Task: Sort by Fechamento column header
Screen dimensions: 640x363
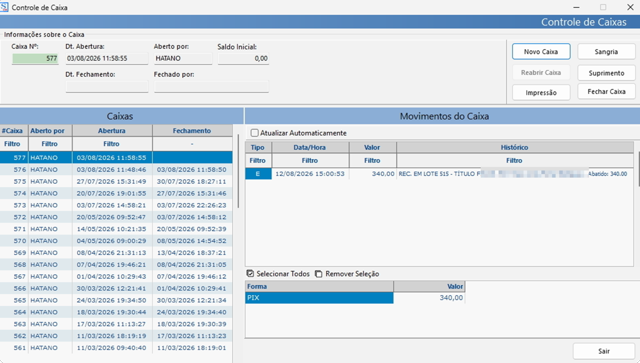Action: pos(192,131)
